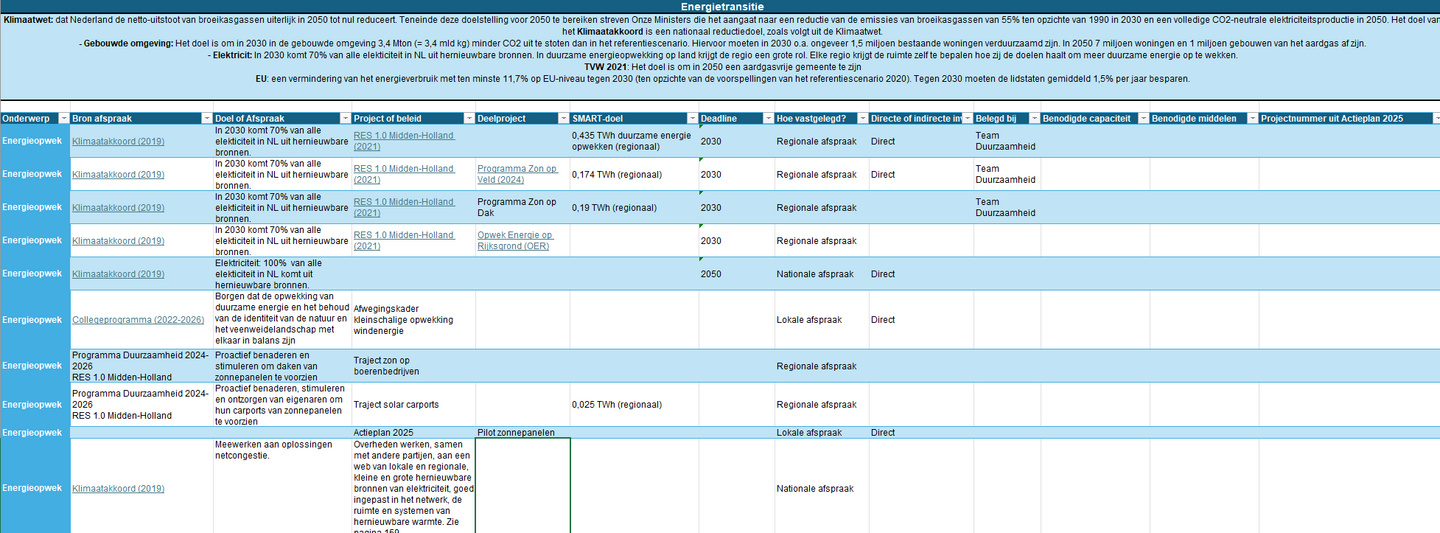Open the Onderwerp column filter dropdown
The height and width of the screenshot is (533, 1440).
coord(64,118)
